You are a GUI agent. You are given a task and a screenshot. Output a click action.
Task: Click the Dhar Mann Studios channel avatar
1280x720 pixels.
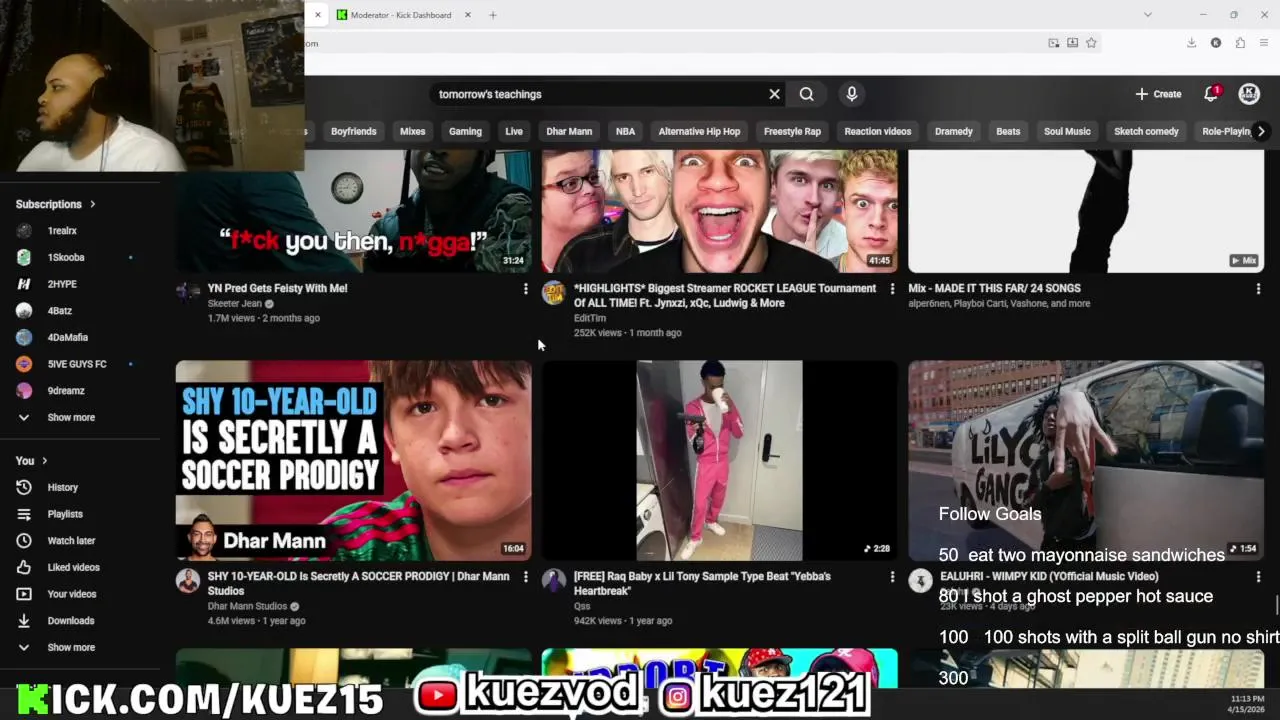pyautogui.click(x=188, y=580)
